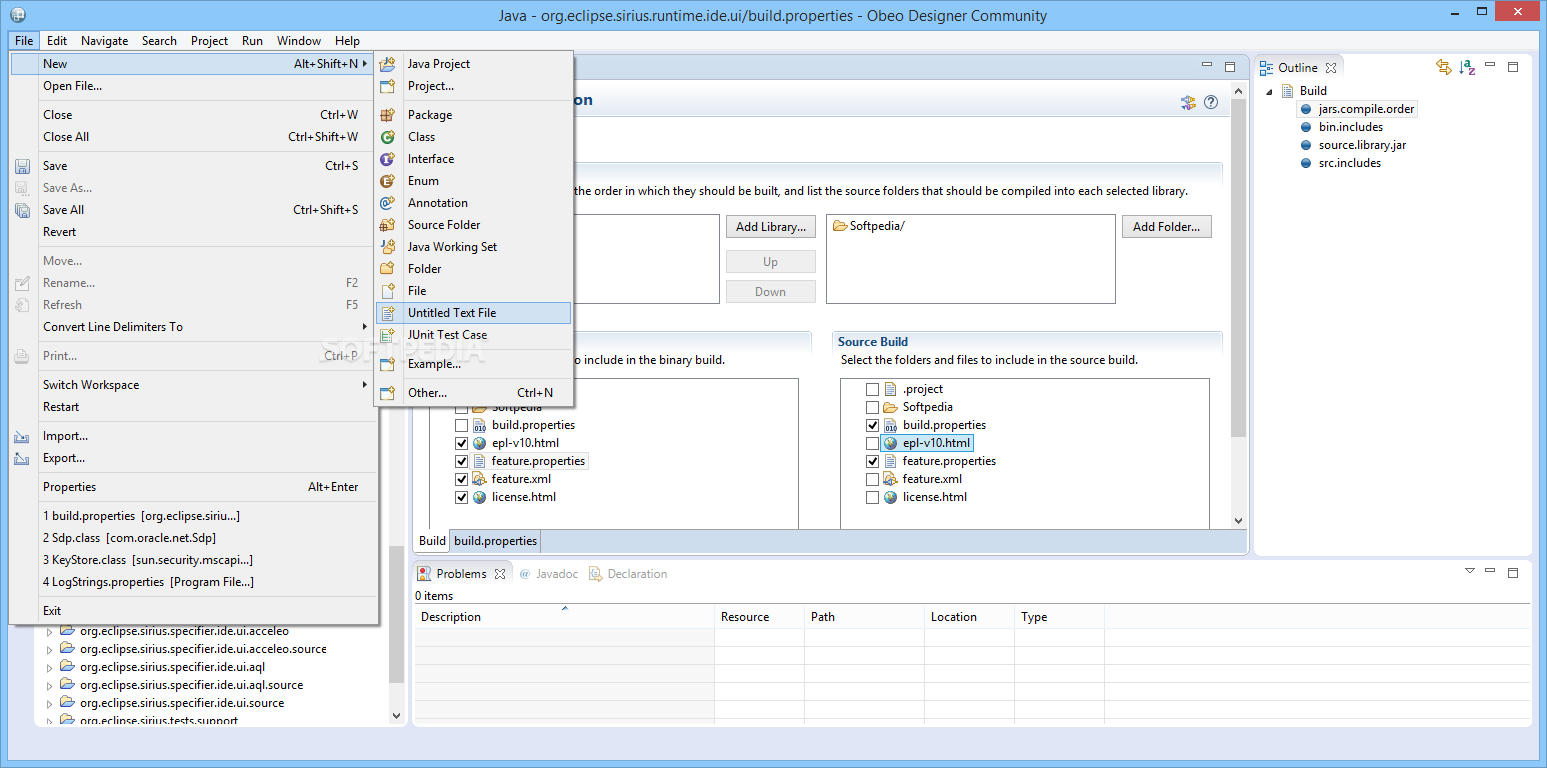Choose Save All in the File menu

click(194, 210)
